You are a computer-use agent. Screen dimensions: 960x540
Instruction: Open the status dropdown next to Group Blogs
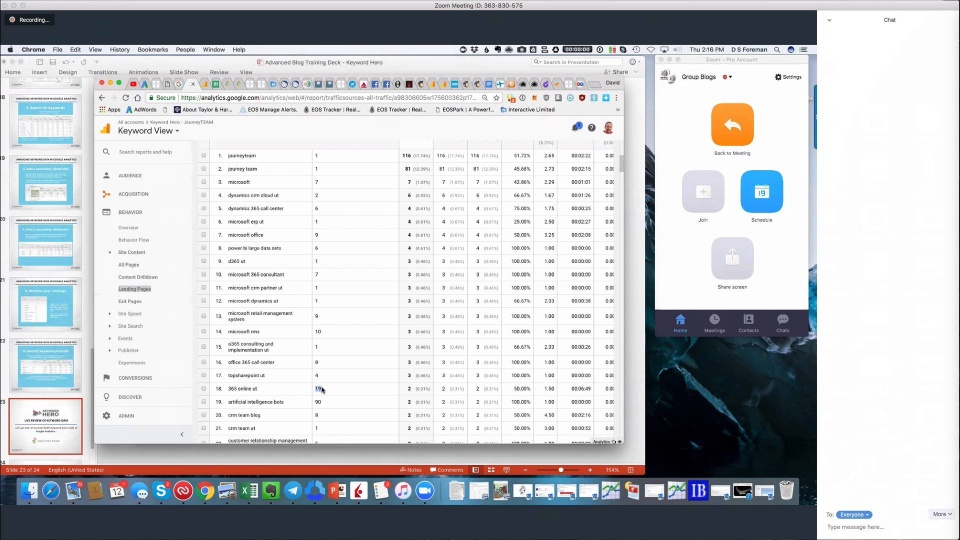tap(727, 77)
